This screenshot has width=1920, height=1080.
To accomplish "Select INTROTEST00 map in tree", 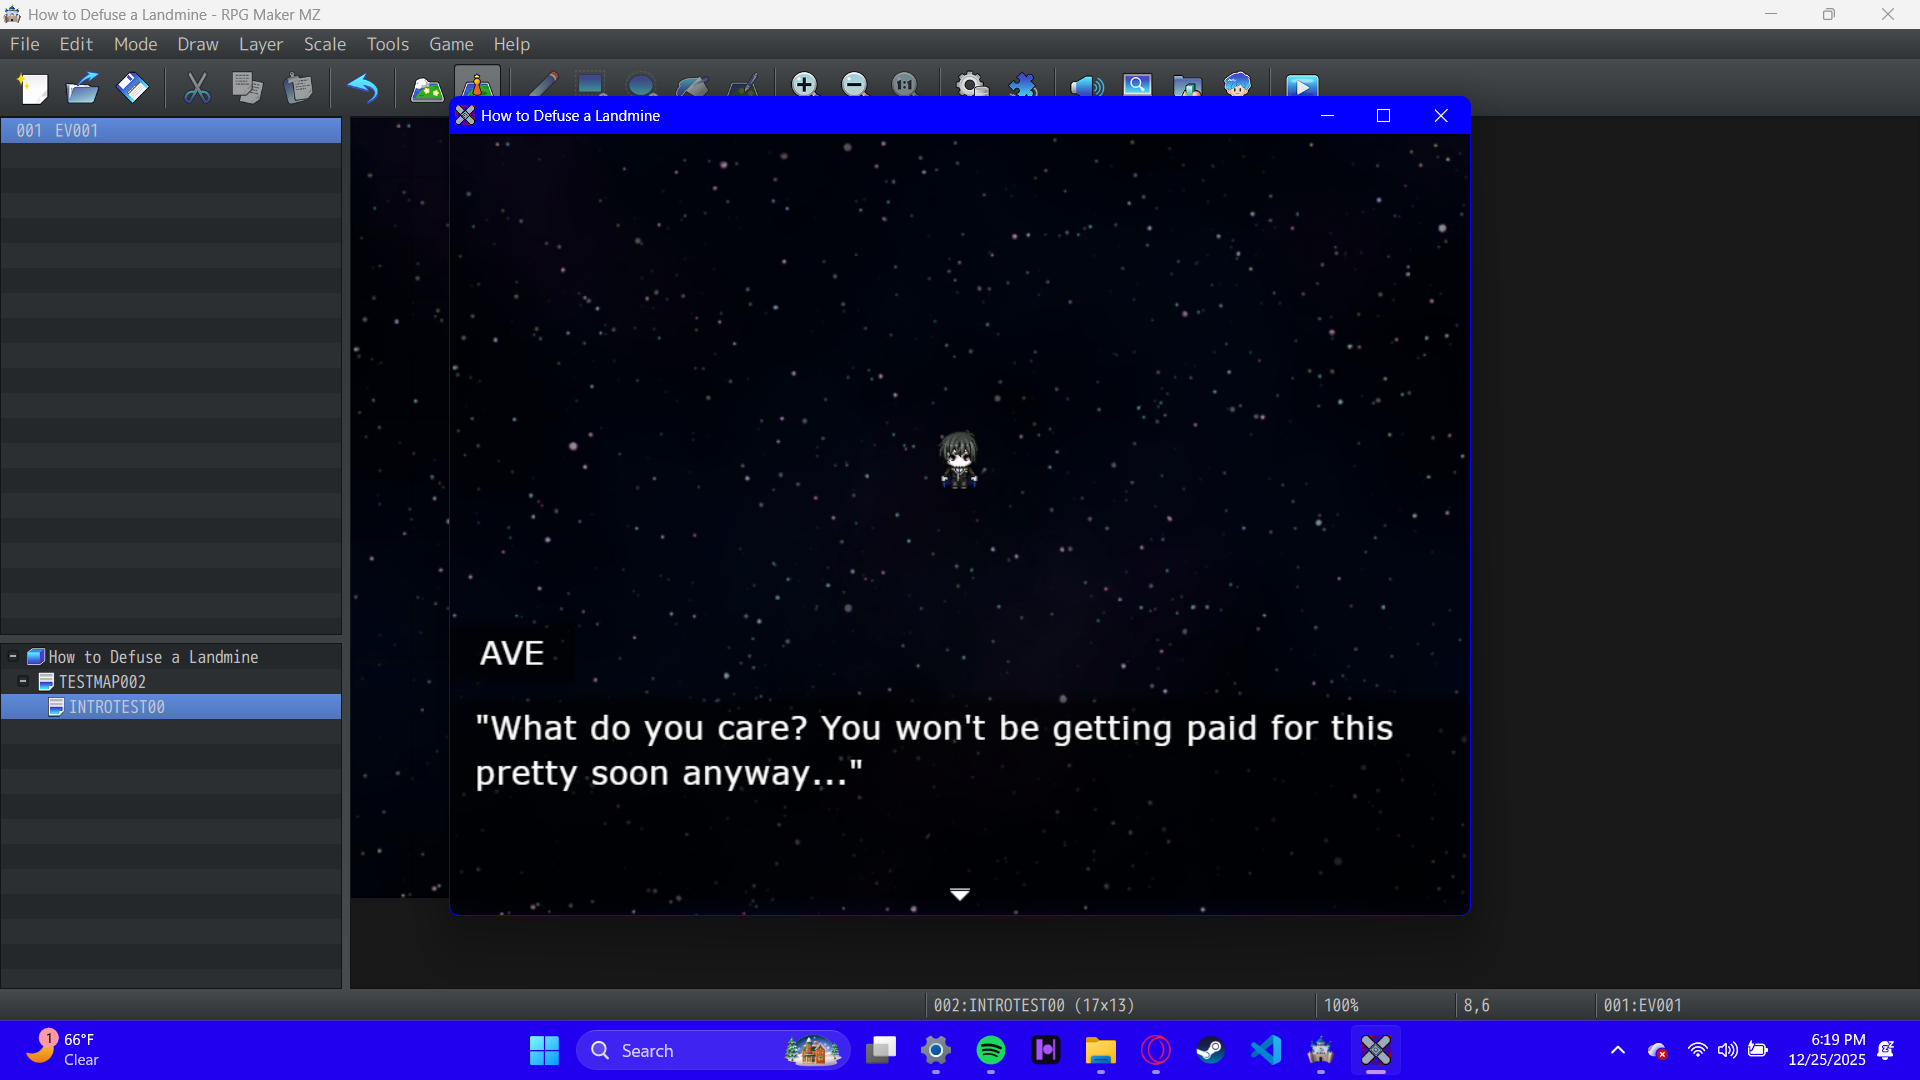I will coord(116,707).
